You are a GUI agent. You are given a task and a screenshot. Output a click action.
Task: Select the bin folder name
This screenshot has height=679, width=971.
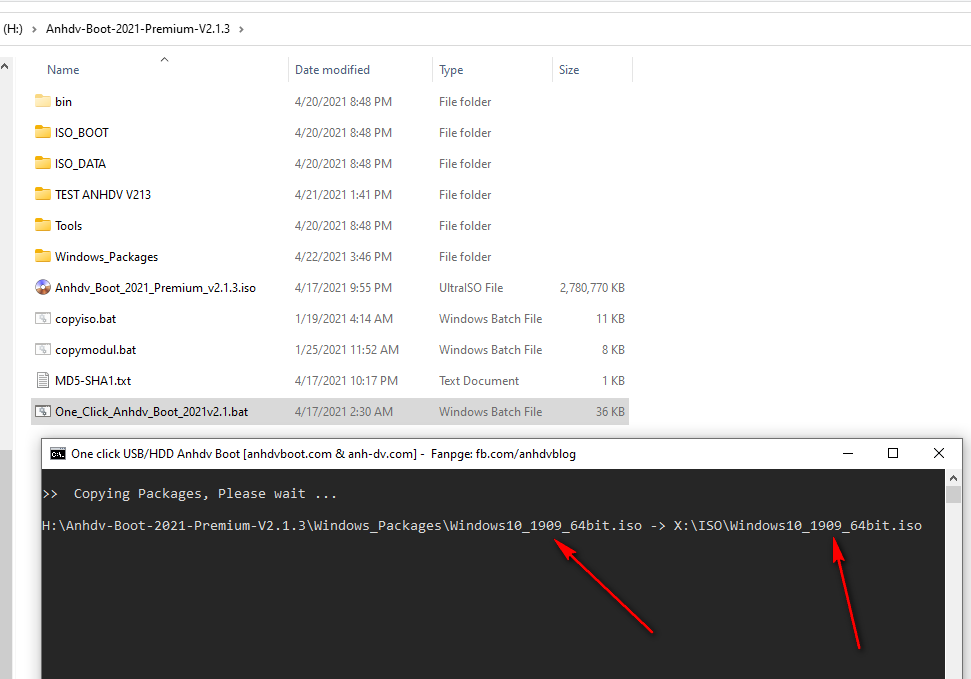click(63, 102)
